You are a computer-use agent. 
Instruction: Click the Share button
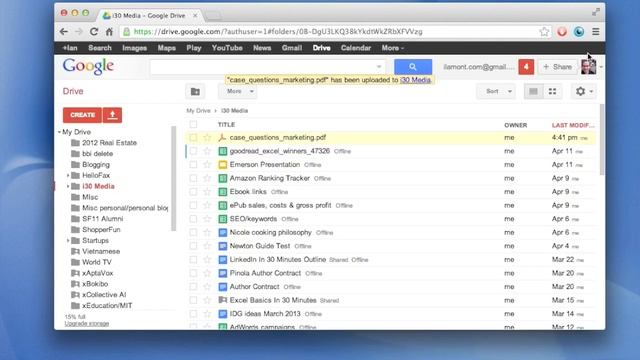(558, 67)
